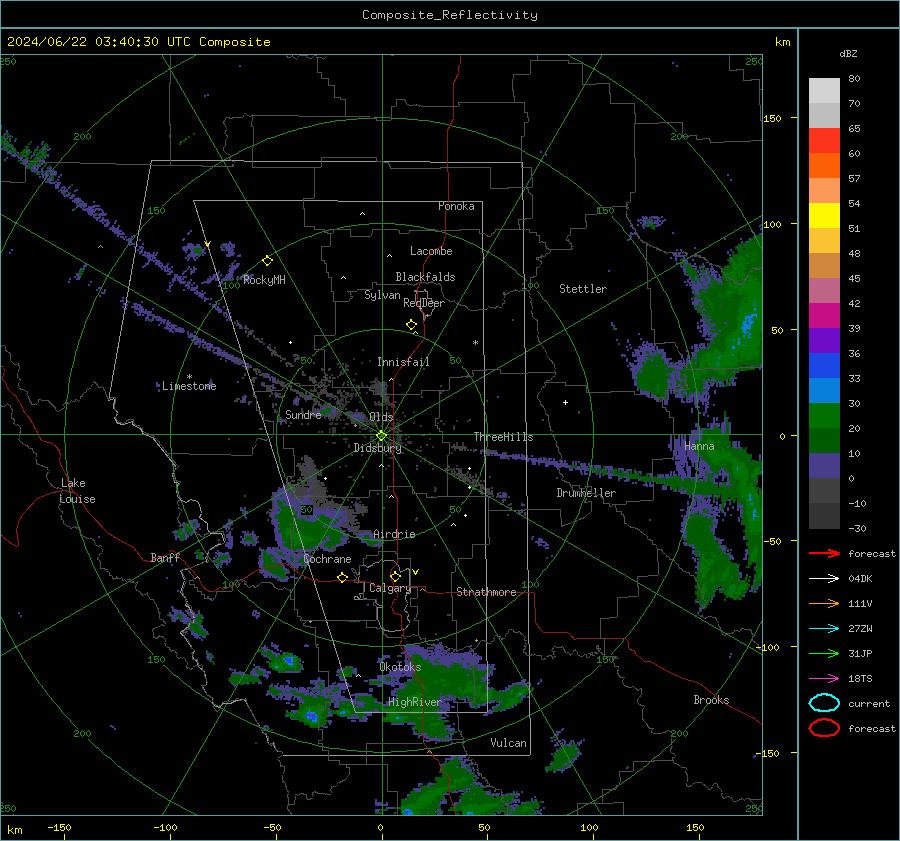The height and width of the screenshot is (841, 900).
Task: Select the cyan 27ZW arrow legend icon
Action: tap(824, 629)
